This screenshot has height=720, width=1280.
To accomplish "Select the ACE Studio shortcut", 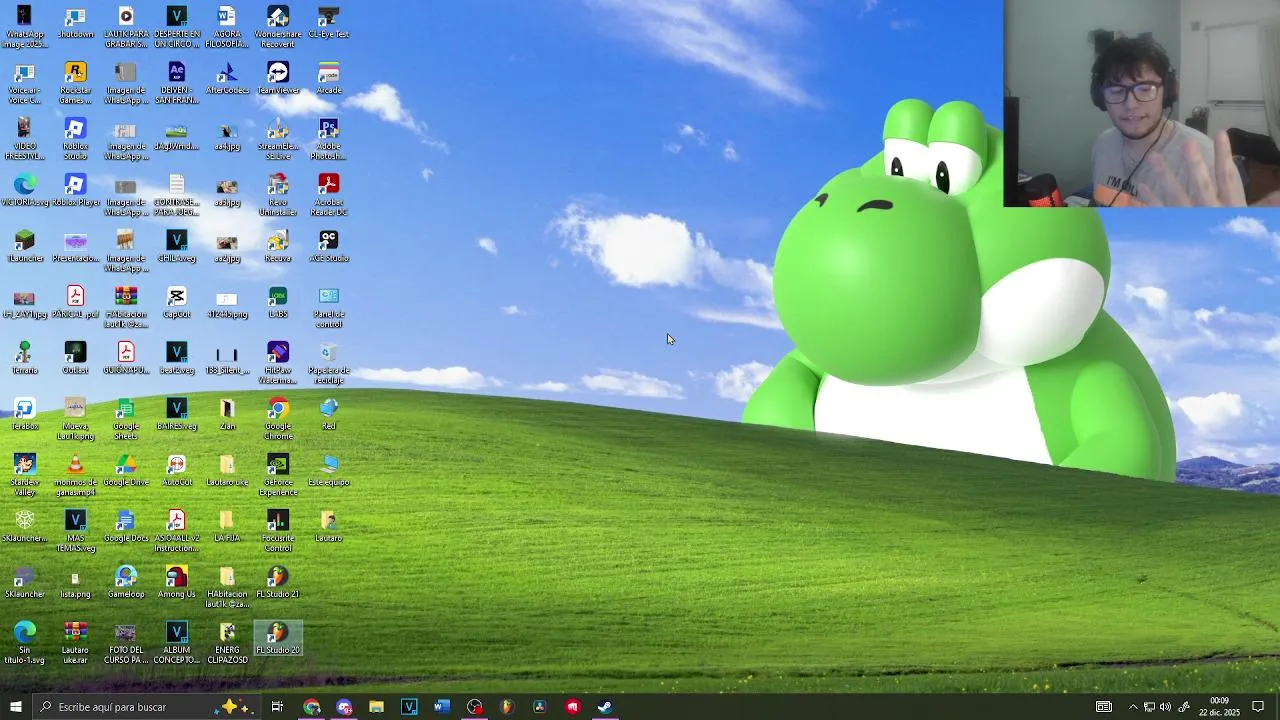I will [329, 247].
